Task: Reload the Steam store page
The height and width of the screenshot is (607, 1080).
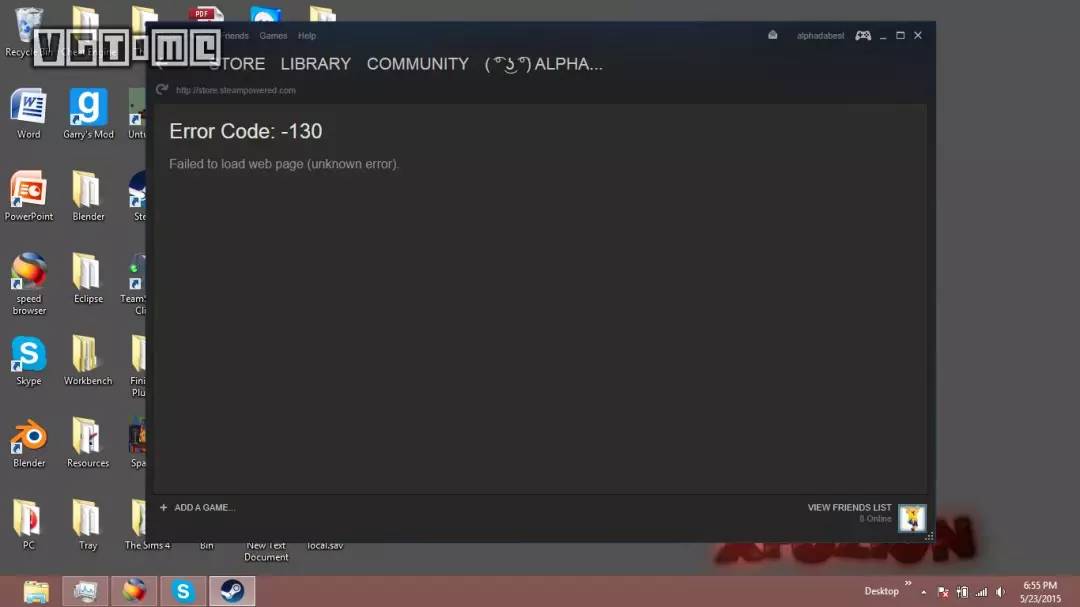Action: (x=162, y=90)
